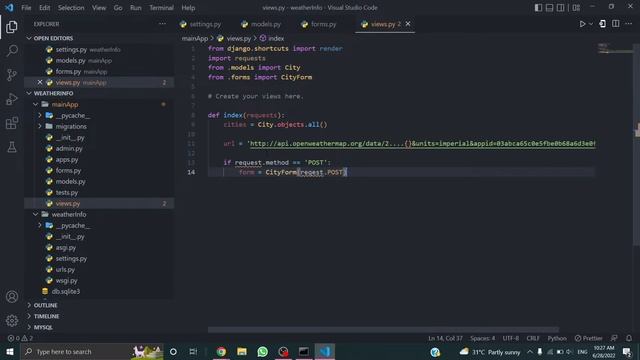Open the Extensions view

pyautogui.click(x=12, y=123)
